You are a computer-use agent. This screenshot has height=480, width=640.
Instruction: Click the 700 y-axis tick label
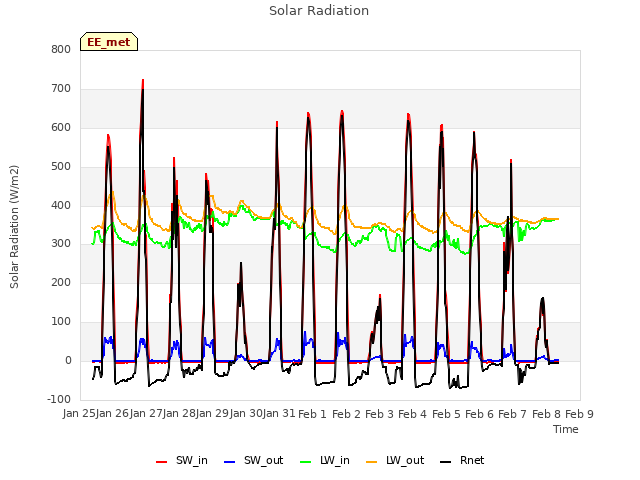coord(61,89)
